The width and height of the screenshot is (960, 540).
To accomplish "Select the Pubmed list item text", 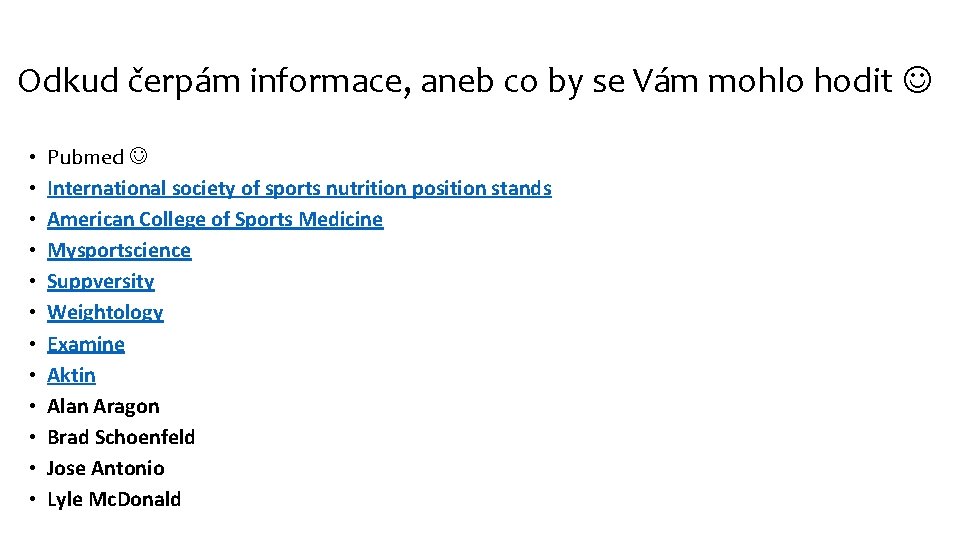I will coord(85,157).
